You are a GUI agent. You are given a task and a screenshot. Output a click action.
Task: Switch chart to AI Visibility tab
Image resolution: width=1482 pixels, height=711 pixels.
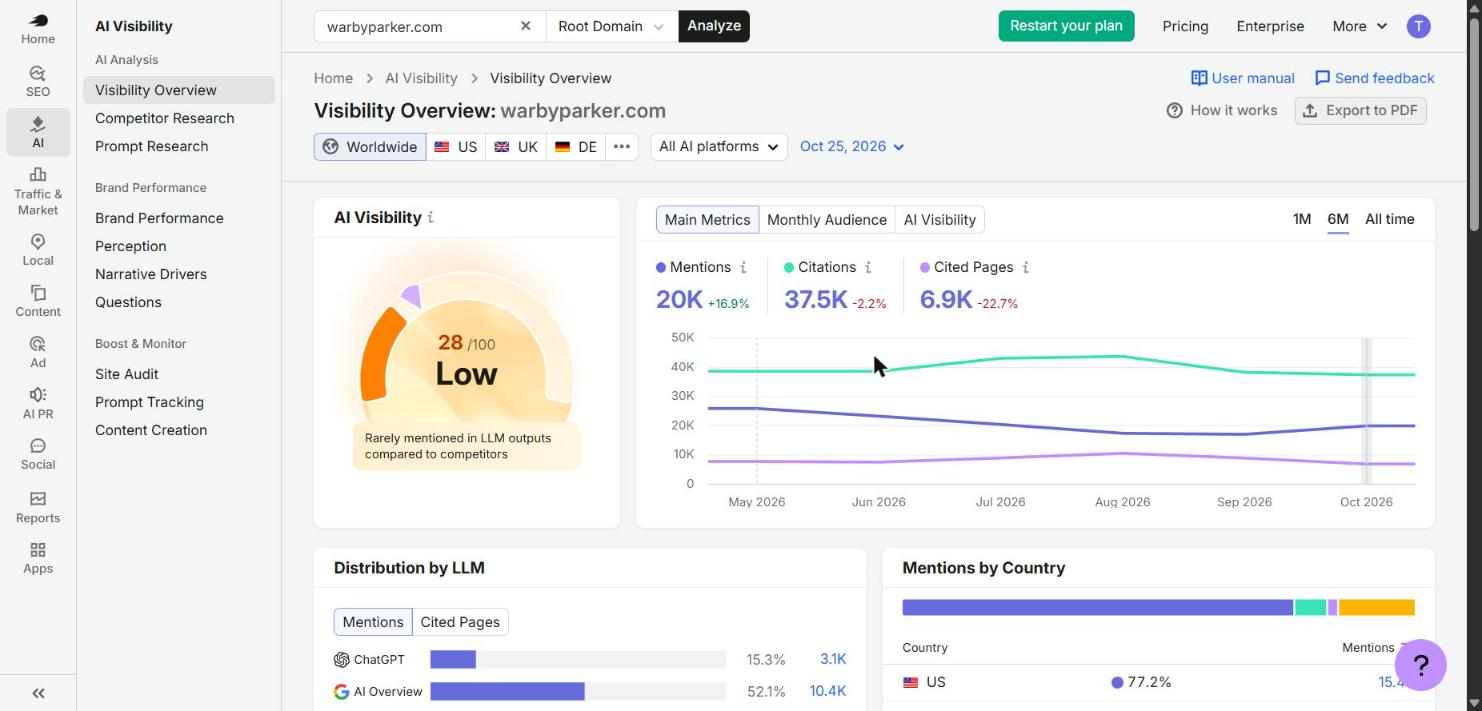tap(940, 220)
